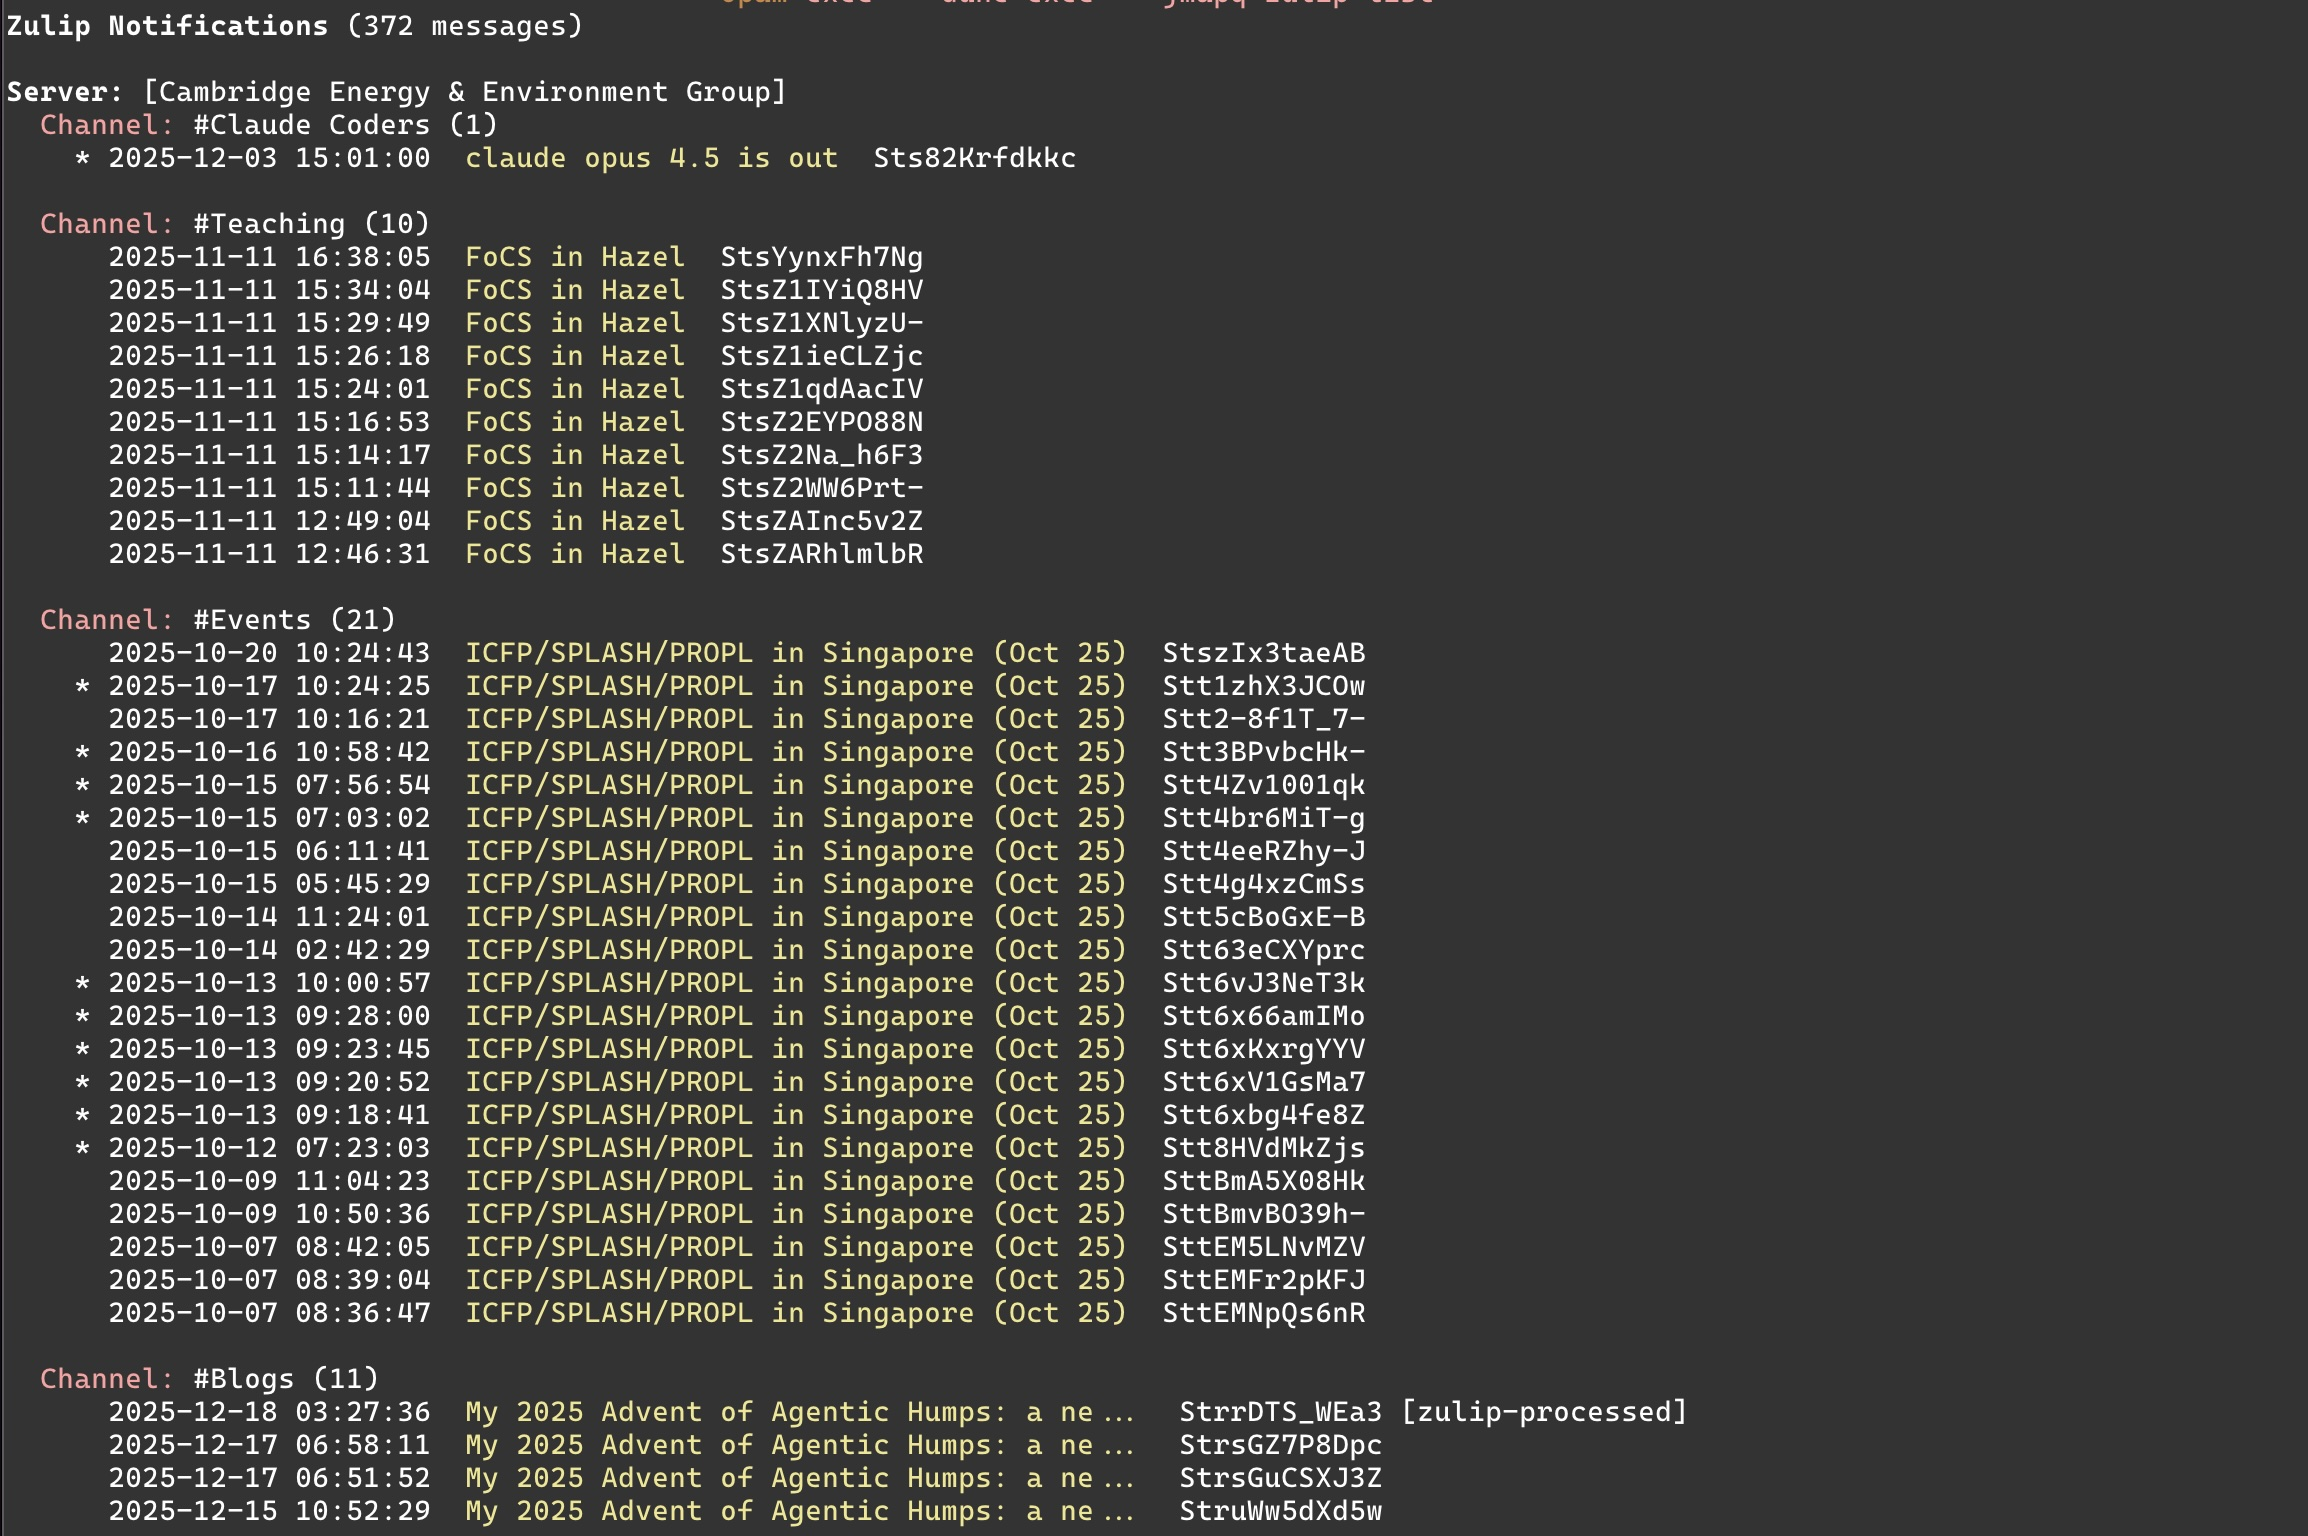2308x1536 pixels.
Task: Open message StsZARhlmlbR in #Teaching
Action: (822, 553)
